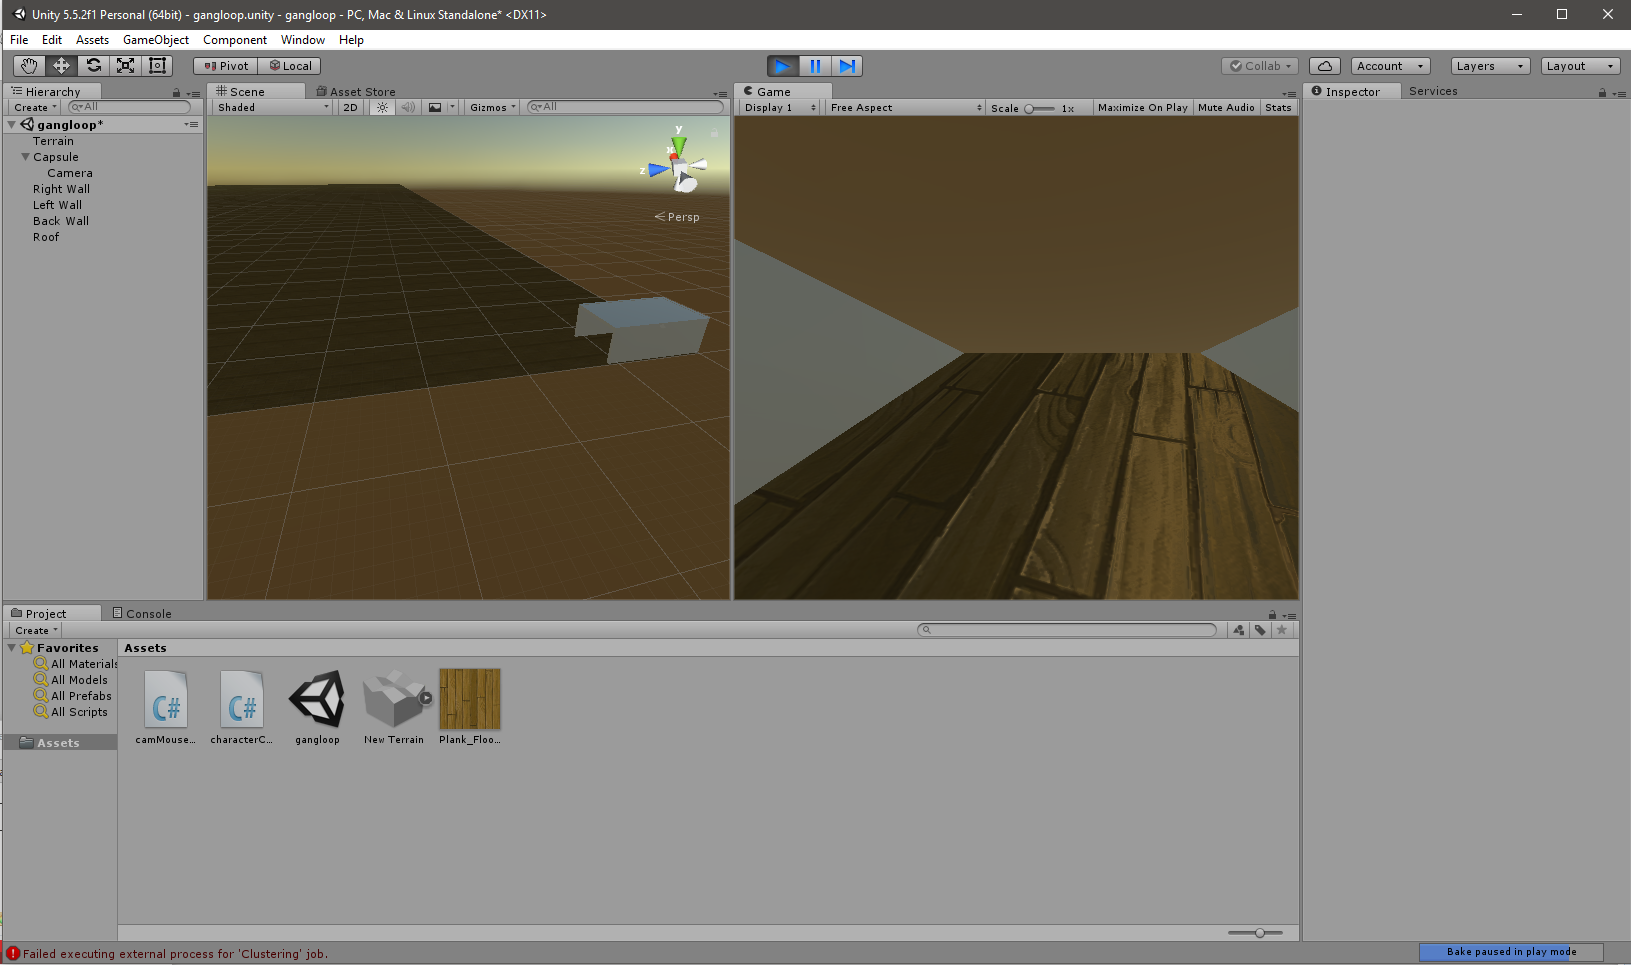1631x965 pixels.
Task: Adjust the Game view Scale slider
Action: point(1039,108)
